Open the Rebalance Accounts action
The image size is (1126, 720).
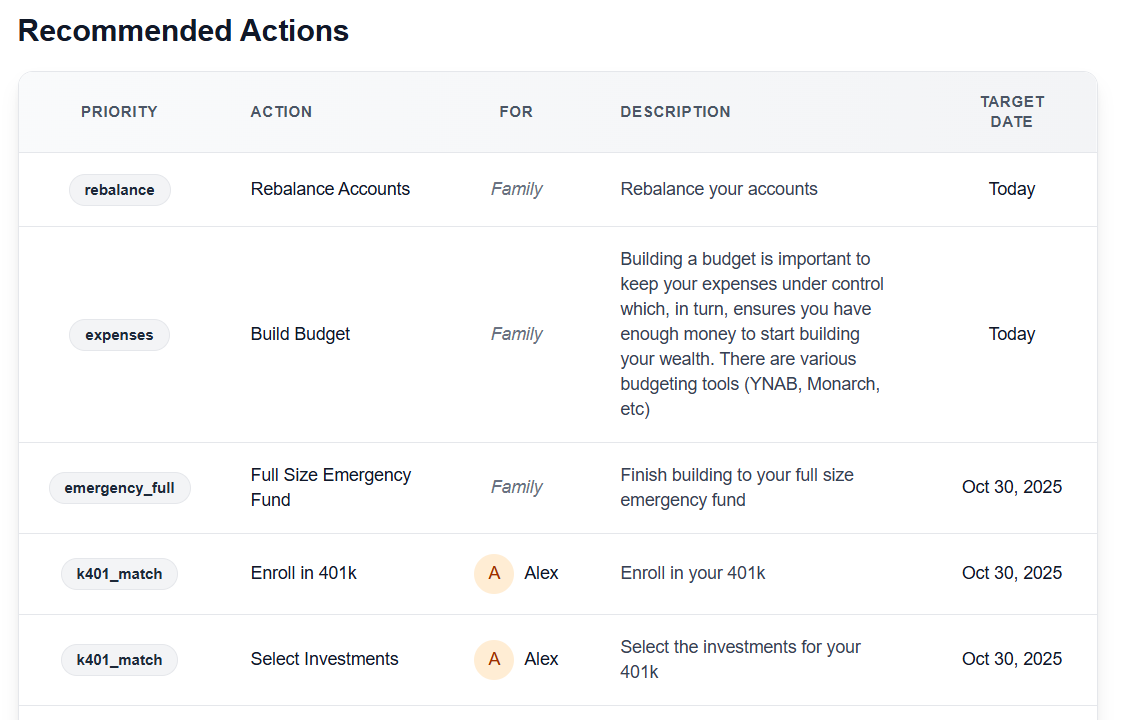(330, 189)
